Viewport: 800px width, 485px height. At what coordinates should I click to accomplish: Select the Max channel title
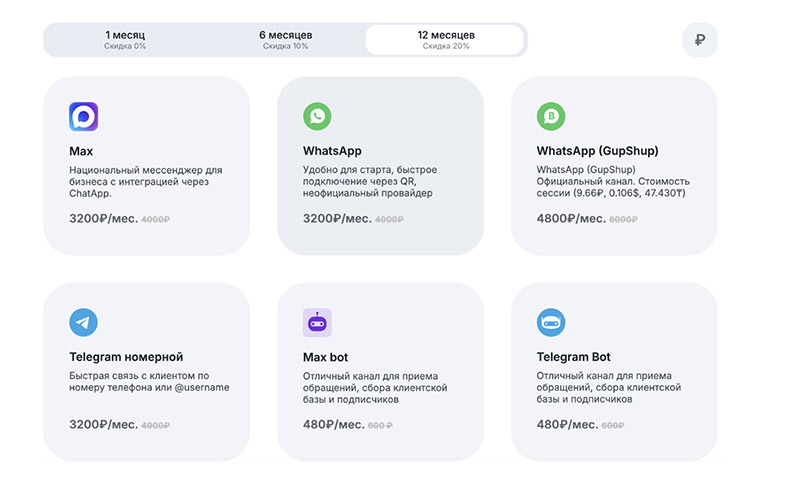click(x=81, y=151)
